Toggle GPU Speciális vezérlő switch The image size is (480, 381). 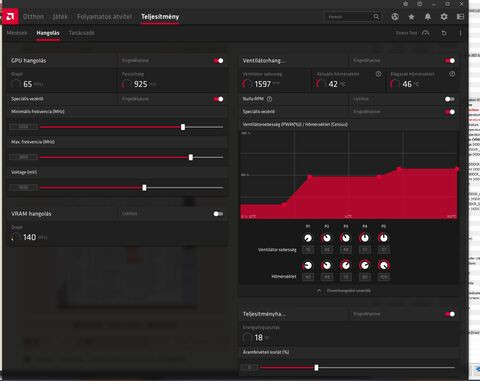tap(218, 99)
